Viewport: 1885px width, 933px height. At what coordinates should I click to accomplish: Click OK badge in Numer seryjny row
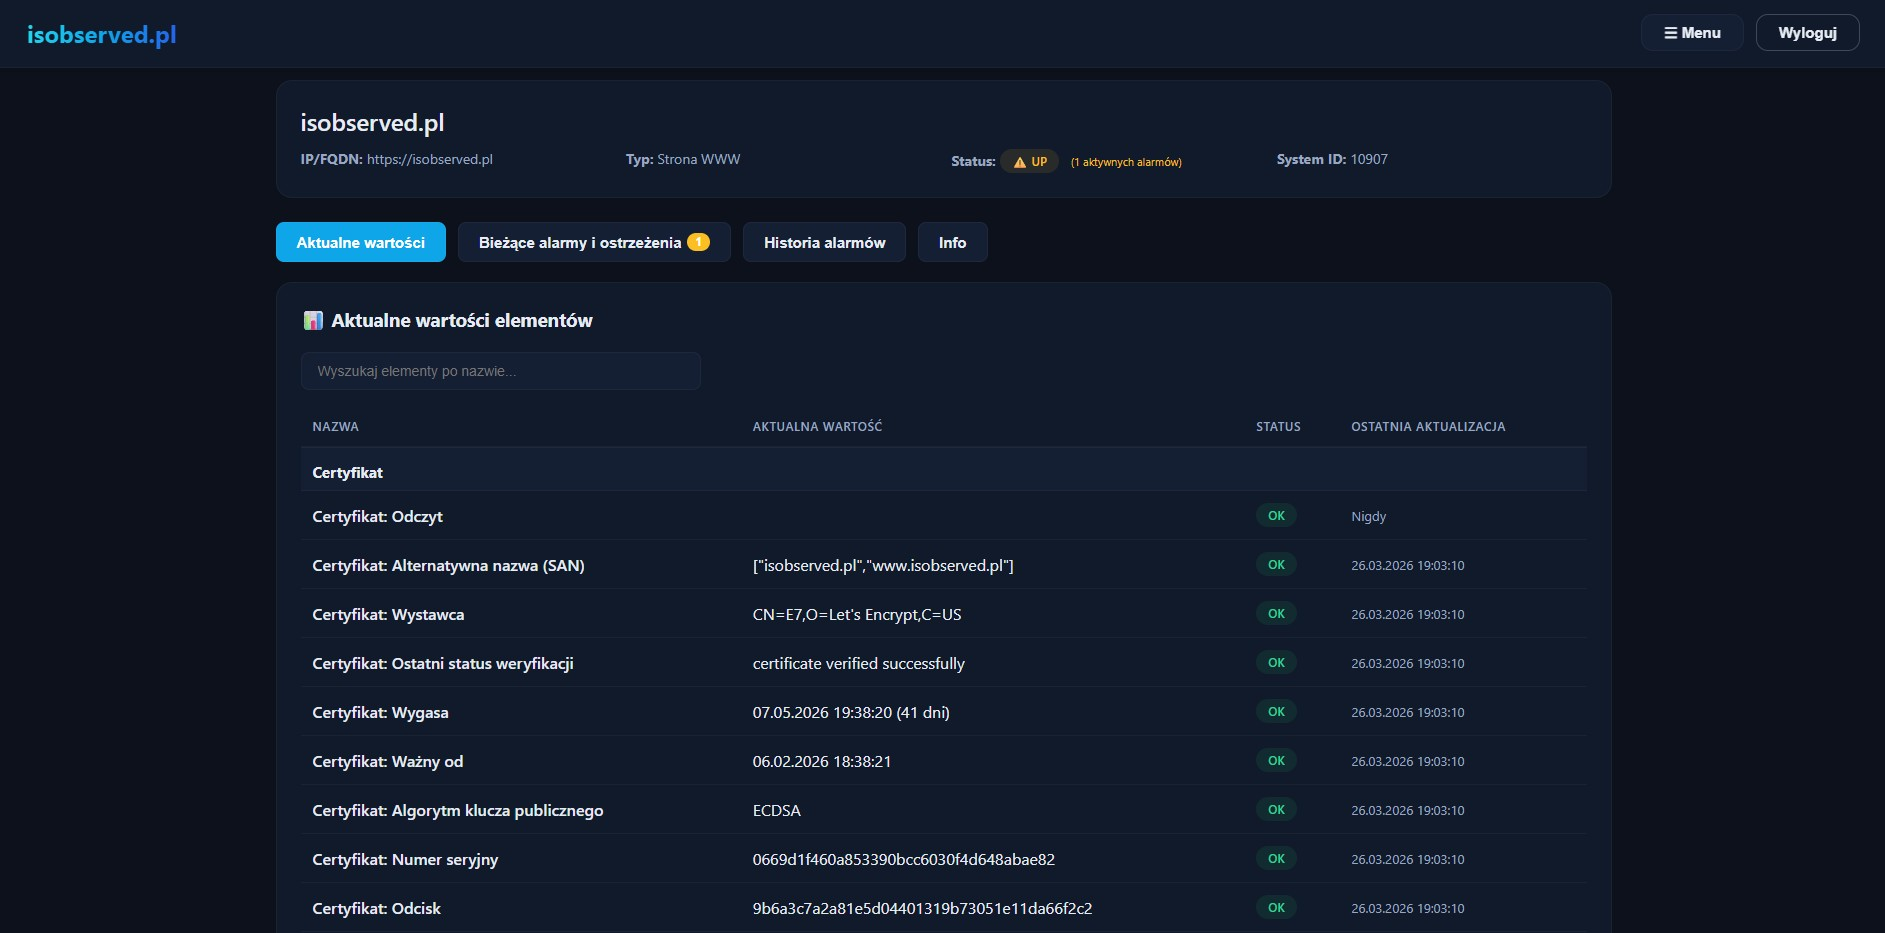coord(1276,858)
